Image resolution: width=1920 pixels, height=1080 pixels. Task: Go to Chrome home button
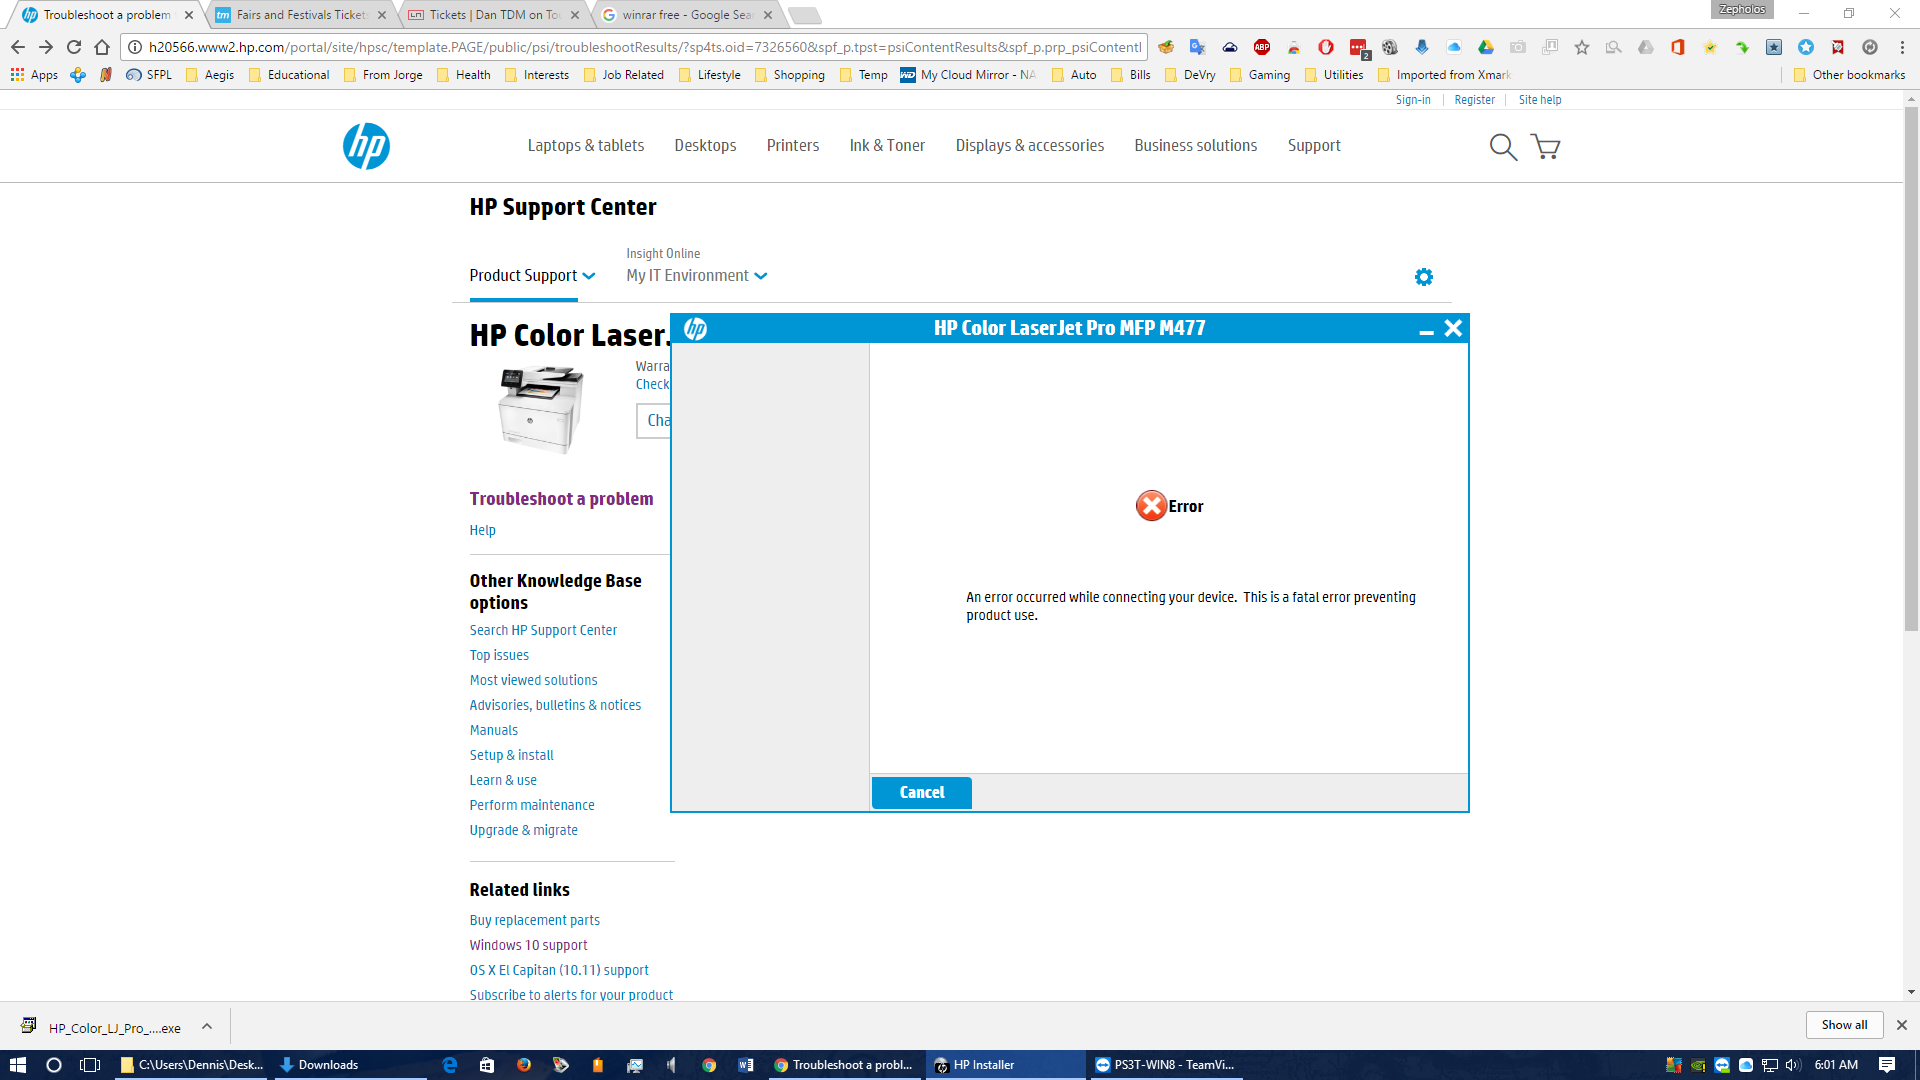[102, 47]
